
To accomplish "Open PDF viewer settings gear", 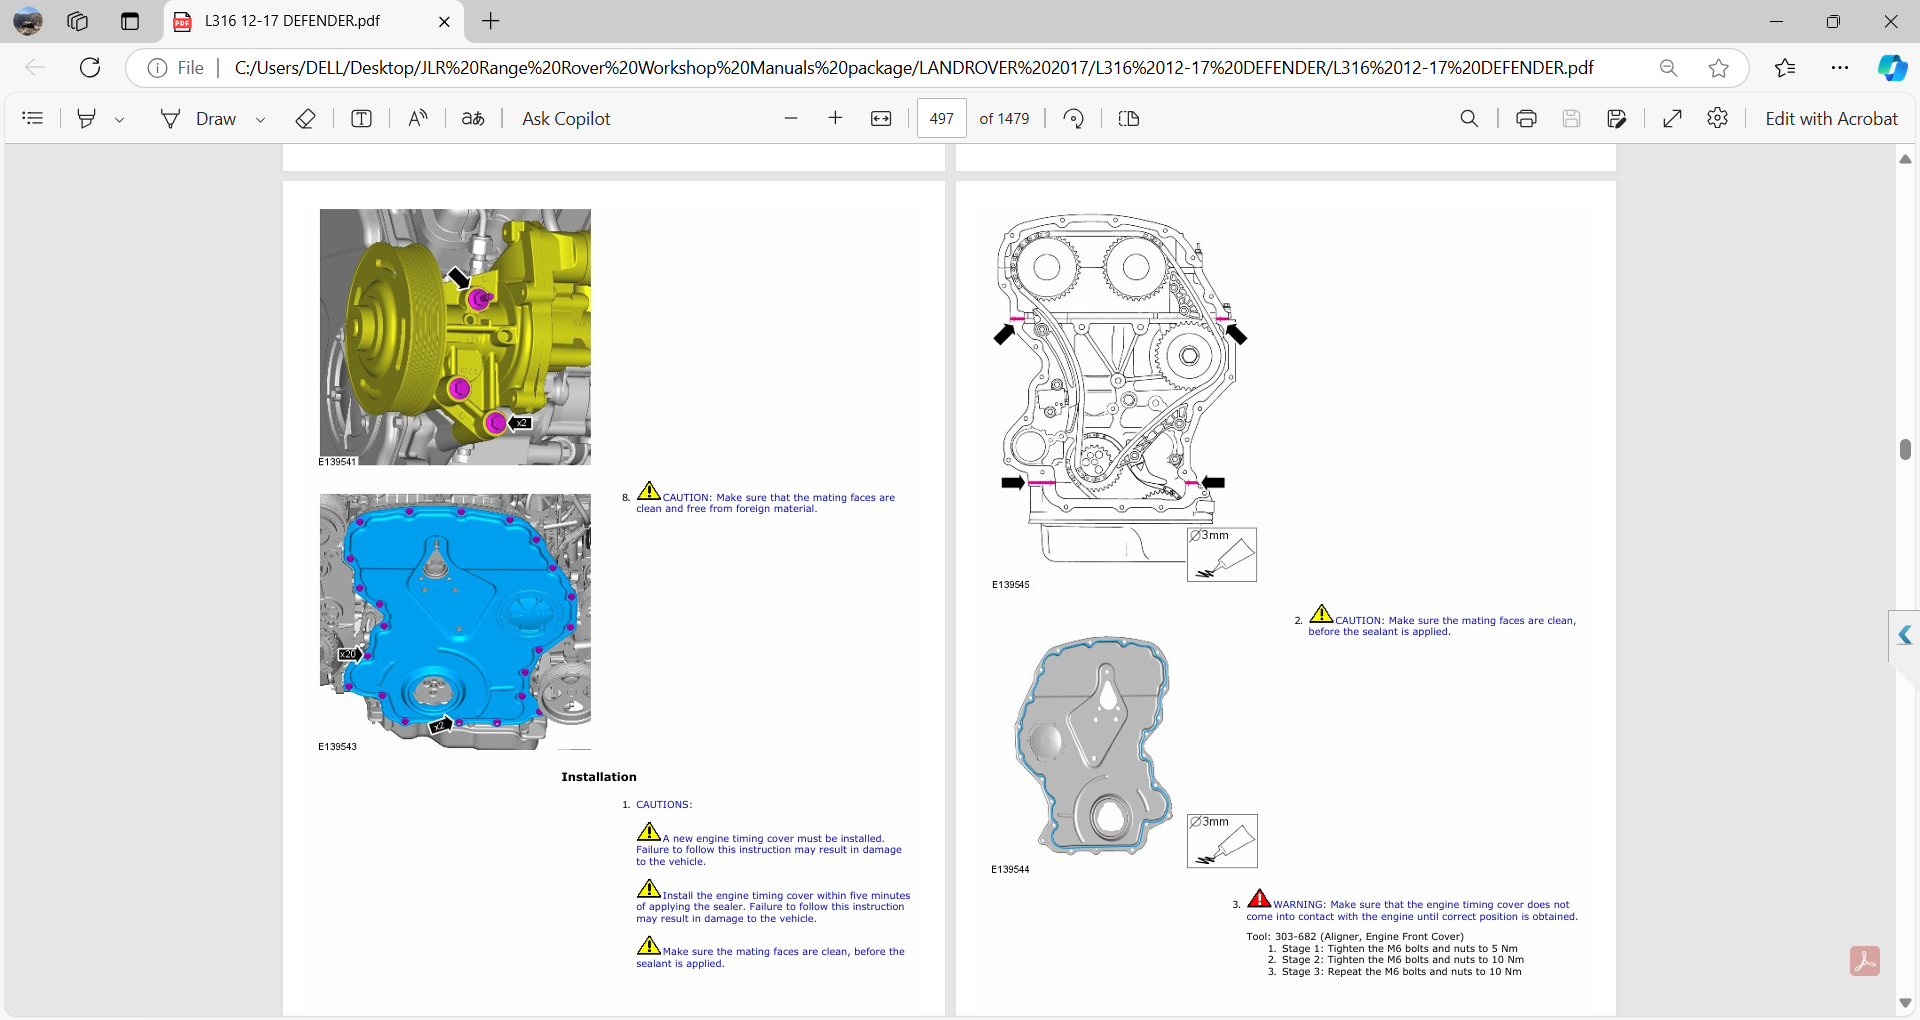I will (1717, 118).
